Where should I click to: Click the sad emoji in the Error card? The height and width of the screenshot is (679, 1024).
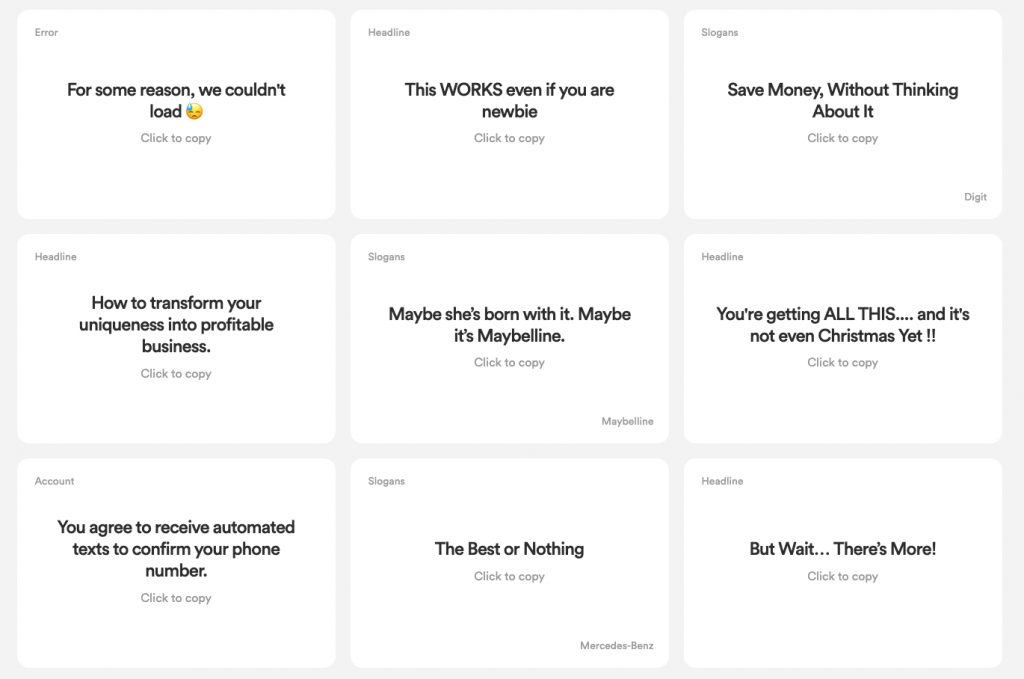[194, 112]
